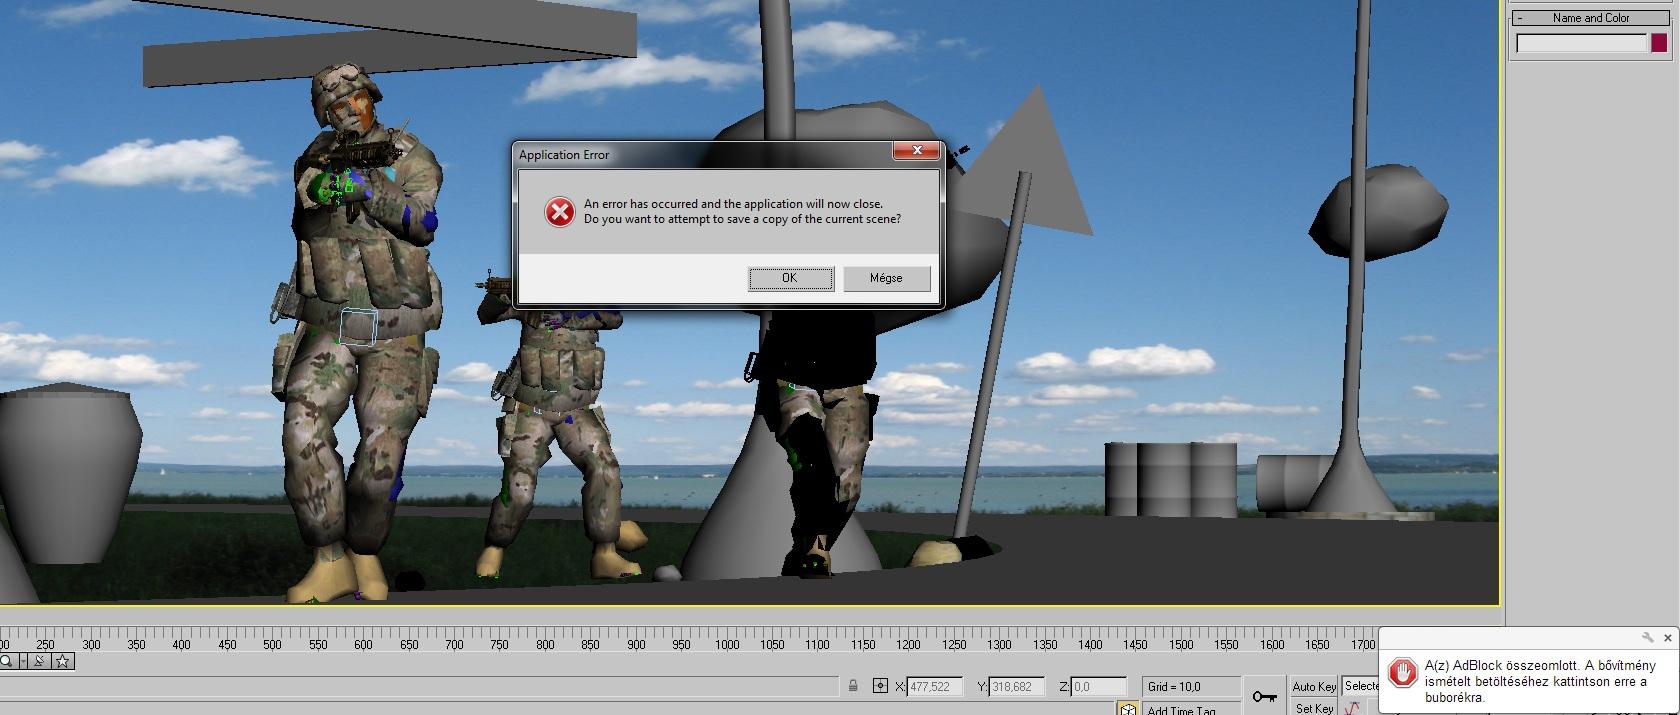
Task: Toggle the selection lock icon
Action: tap(853, 686)
